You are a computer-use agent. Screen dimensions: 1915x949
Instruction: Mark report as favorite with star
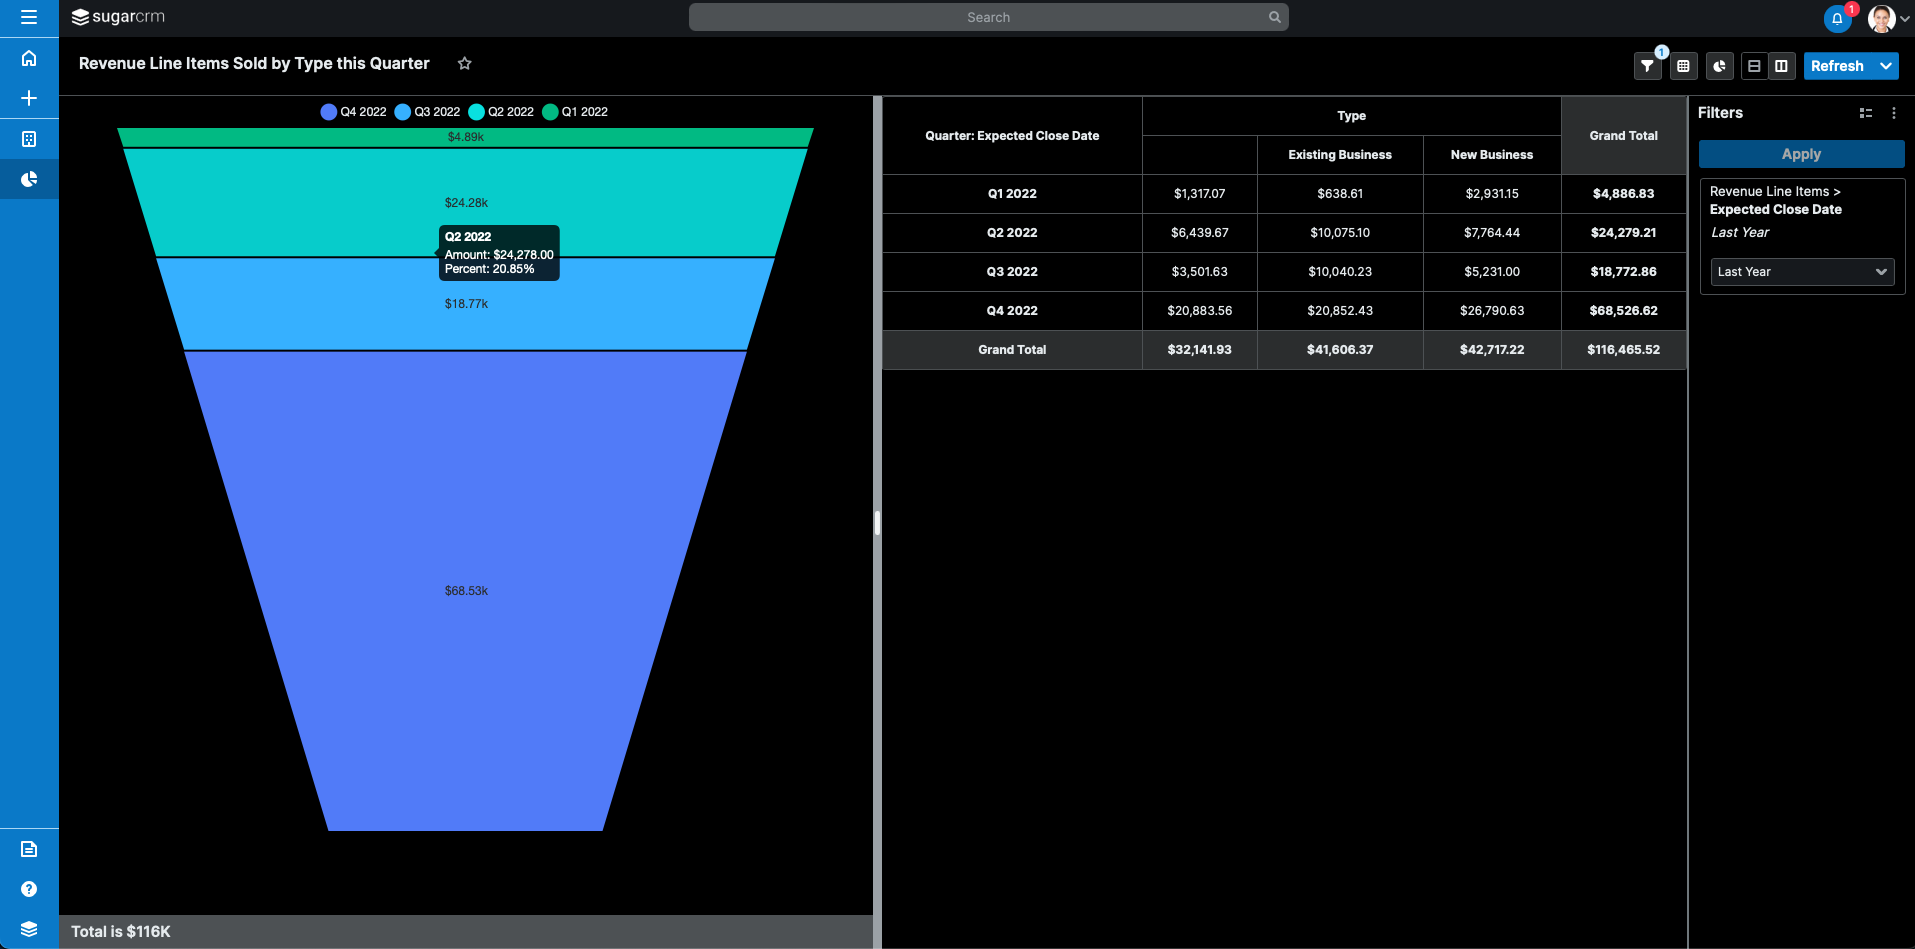coord(464,63)
